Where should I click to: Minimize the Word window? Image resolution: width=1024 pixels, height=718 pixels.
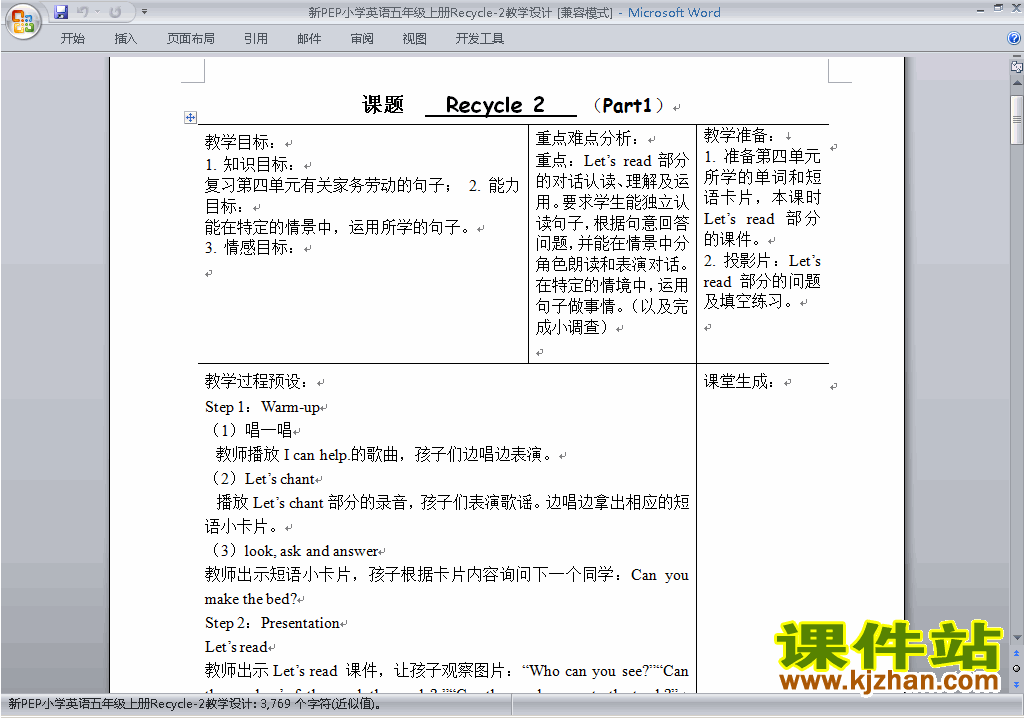[x=981, y=9]
